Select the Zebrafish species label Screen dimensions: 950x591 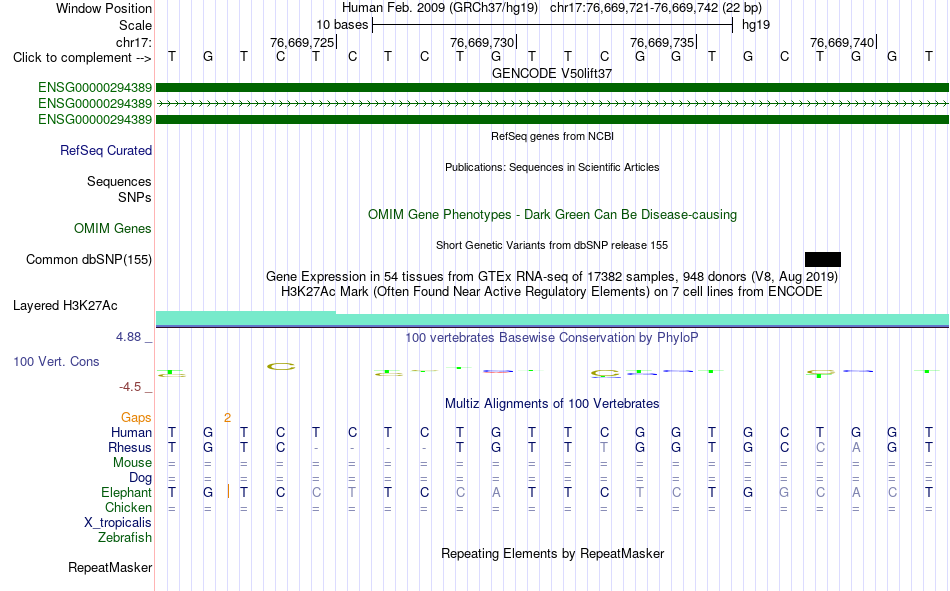125,538
